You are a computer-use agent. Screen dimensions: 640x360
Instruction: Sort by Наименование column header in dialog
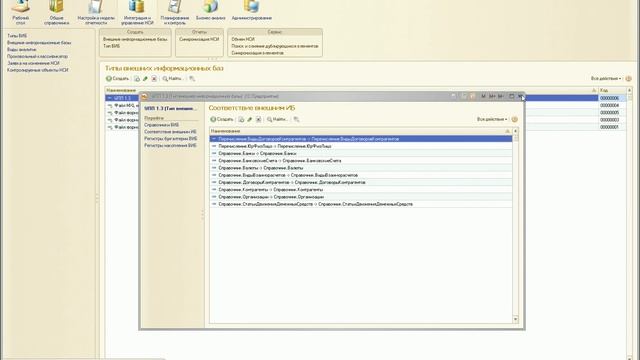pos(361,131)
